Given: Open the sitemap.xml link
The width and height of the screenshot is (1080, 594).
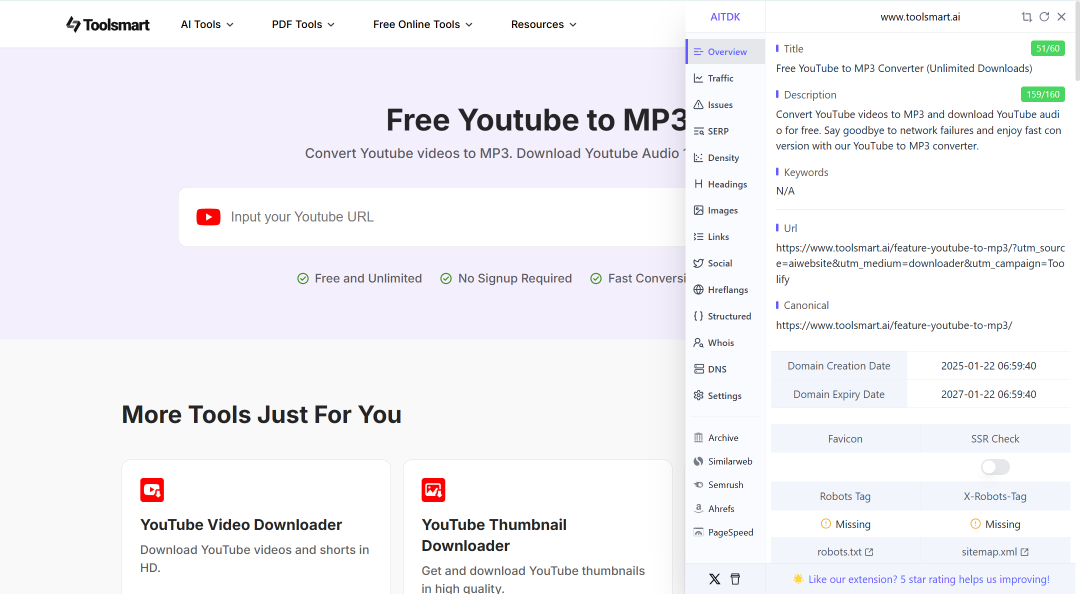Looking at the screenshot, I should click(995, 552).
